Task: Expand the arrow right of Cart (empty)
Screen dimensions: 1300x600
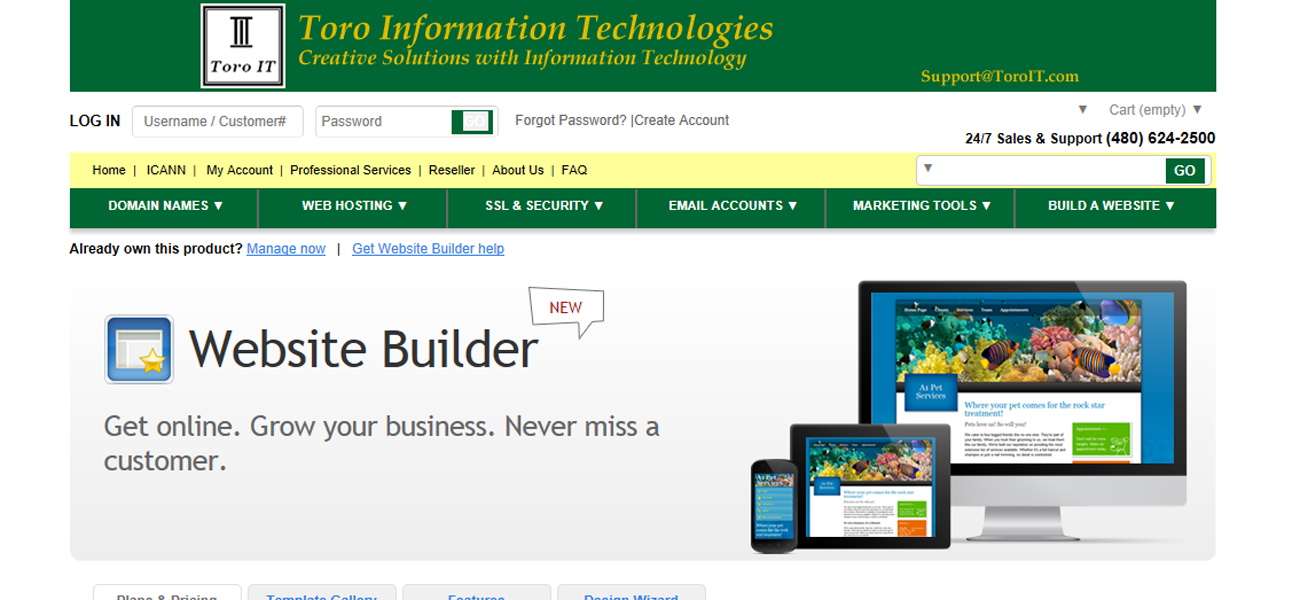Action: tap(1197, 110)
